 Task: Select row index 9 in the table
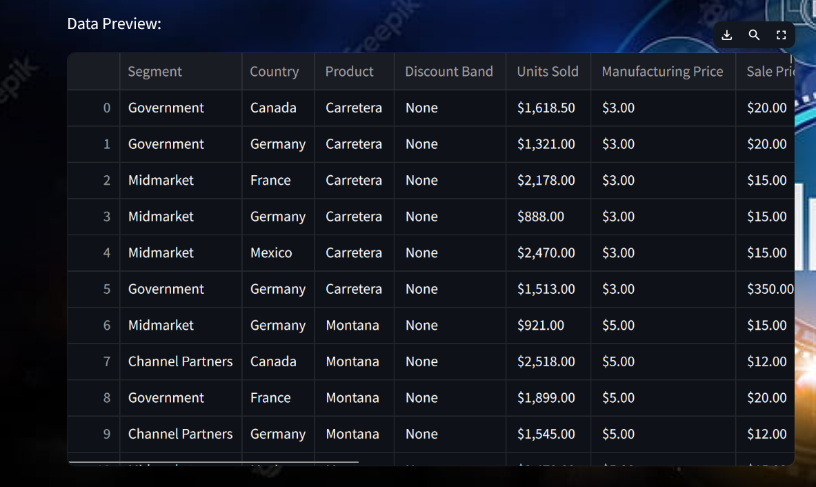94,434
